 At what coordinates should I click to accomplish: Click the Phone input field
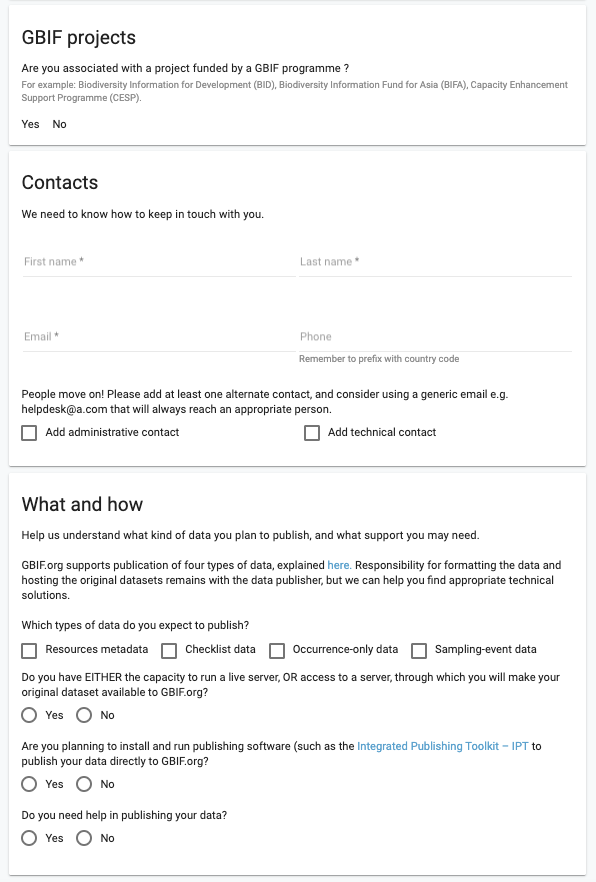coord(430,338)
